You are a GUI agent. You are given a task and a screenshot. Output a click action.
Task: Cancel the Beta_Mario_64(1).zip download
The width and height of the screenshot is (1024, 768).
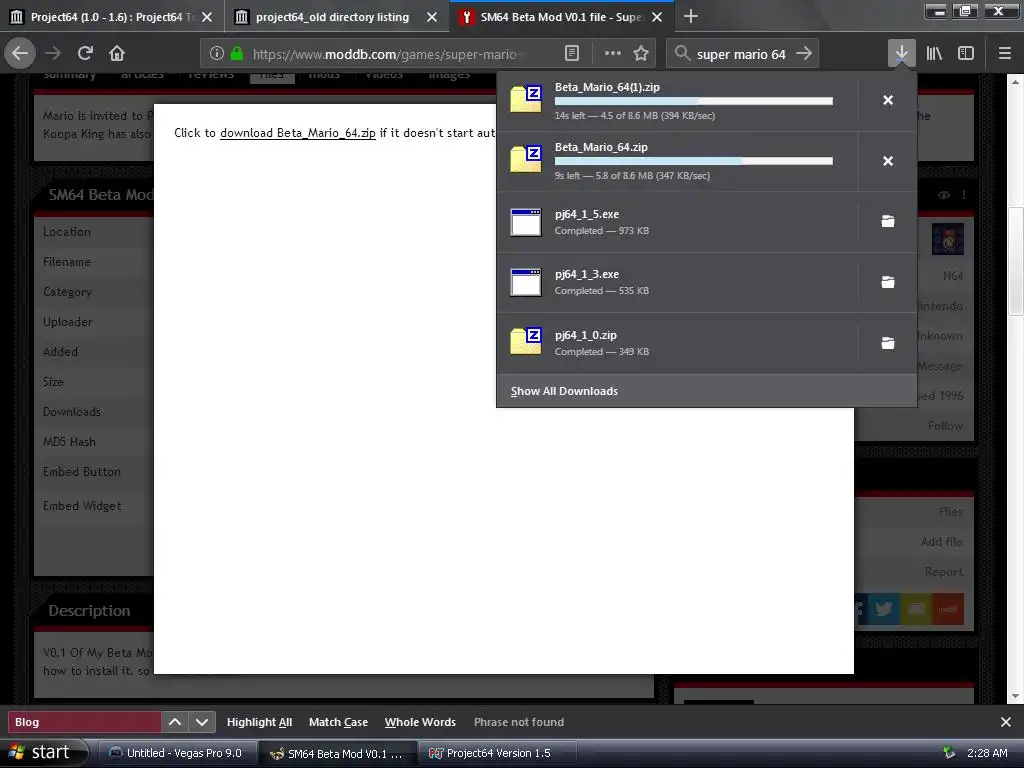coord(888,100)
